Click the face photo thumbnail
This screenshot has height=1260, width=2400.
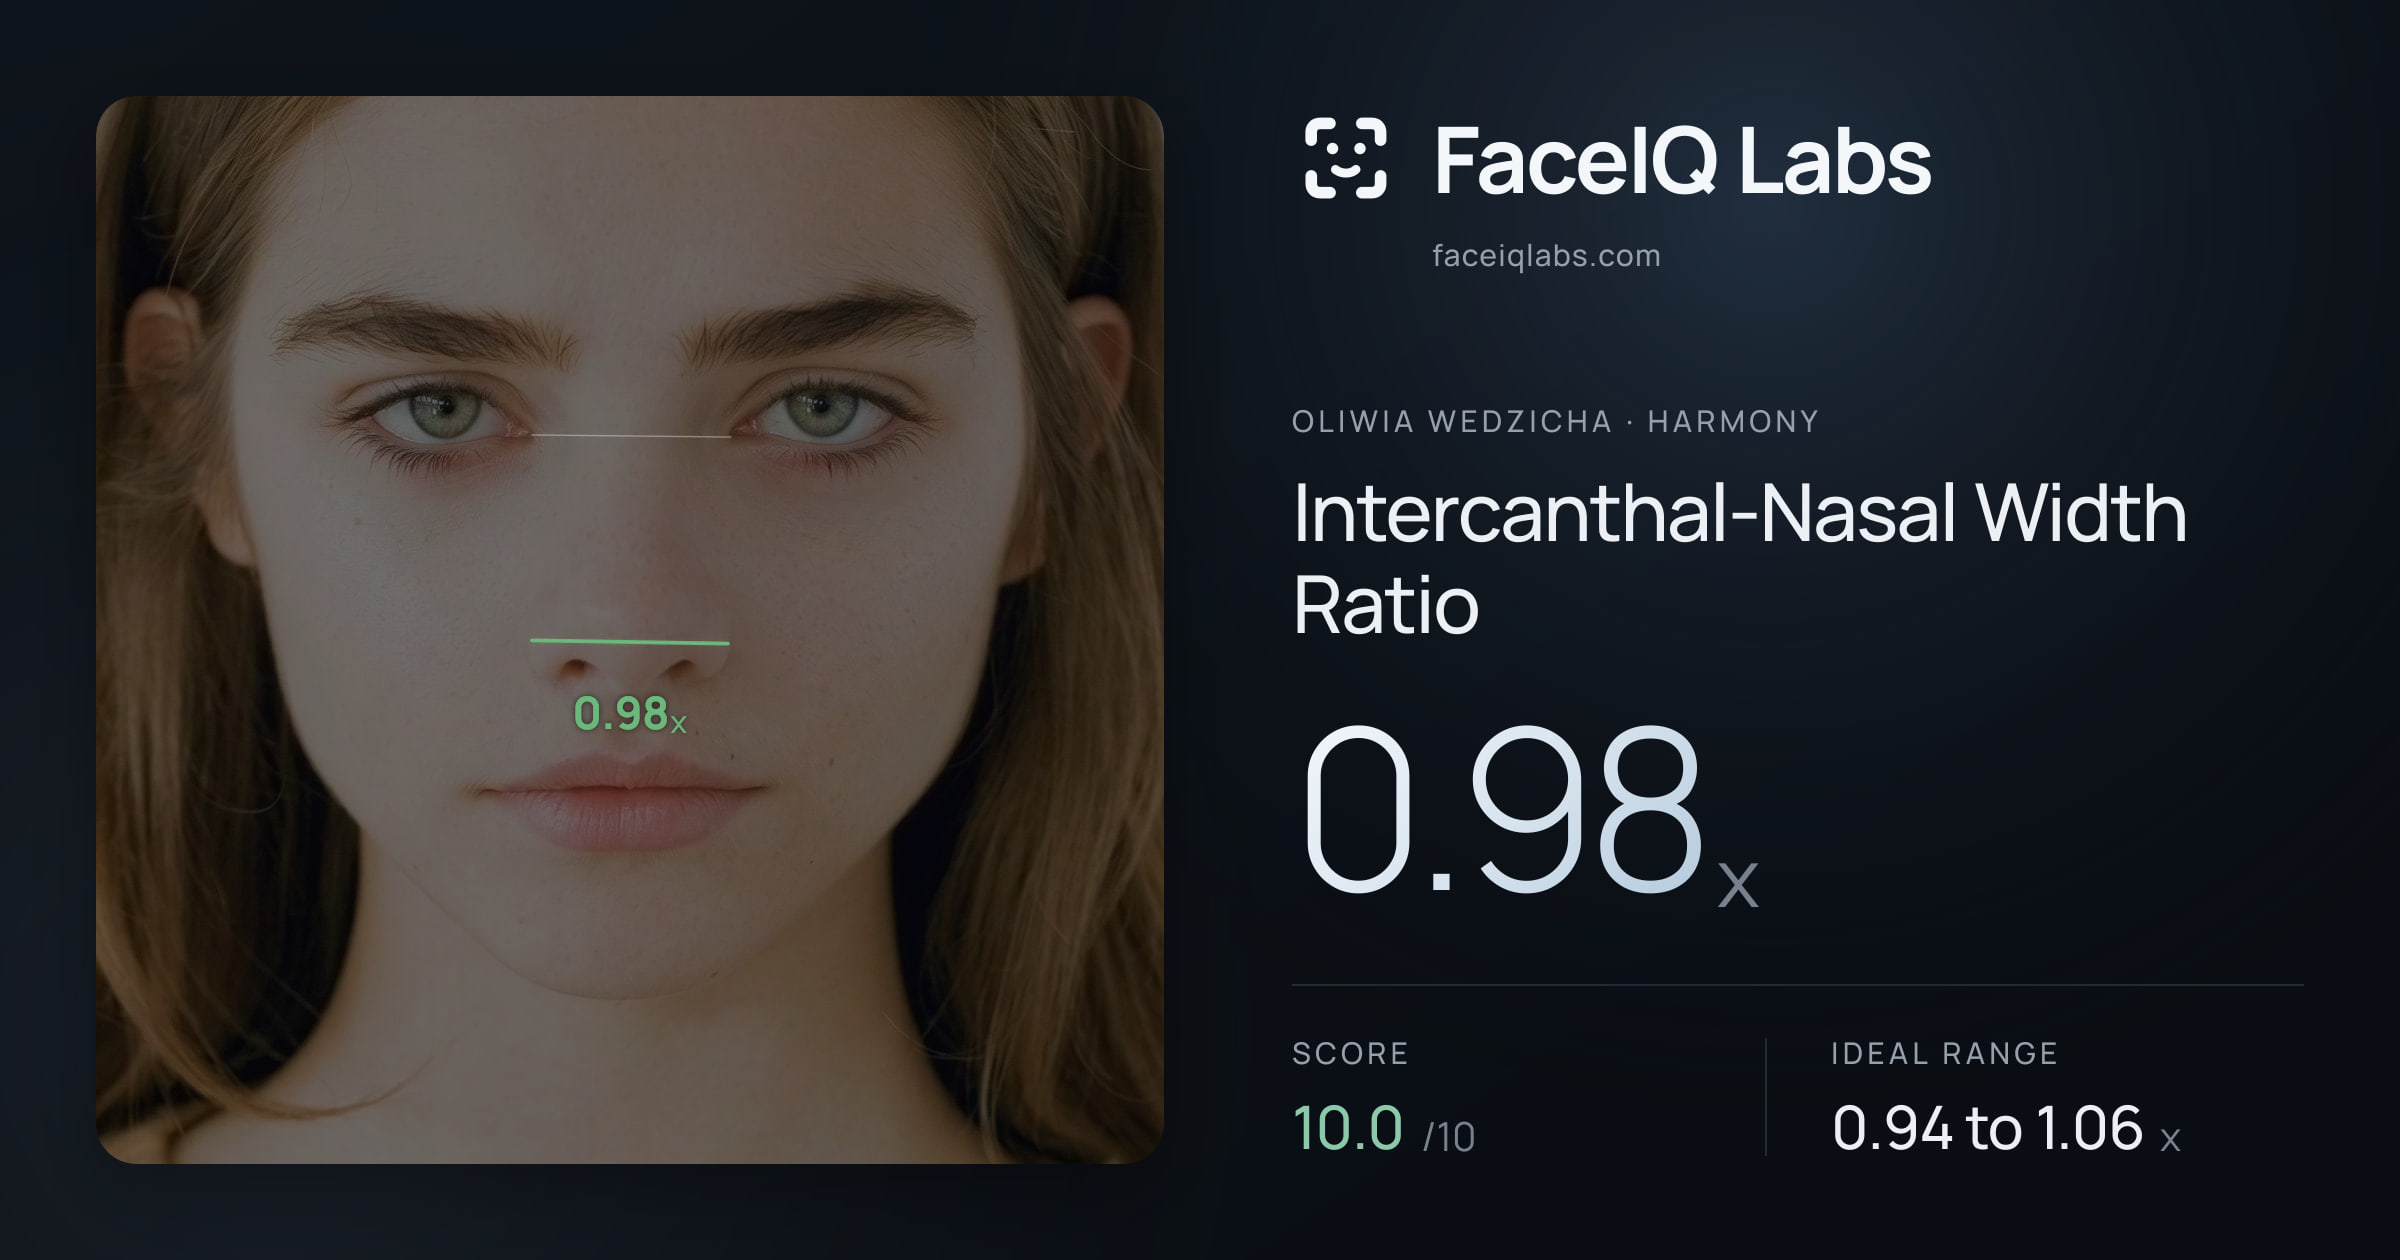point(630,630)
